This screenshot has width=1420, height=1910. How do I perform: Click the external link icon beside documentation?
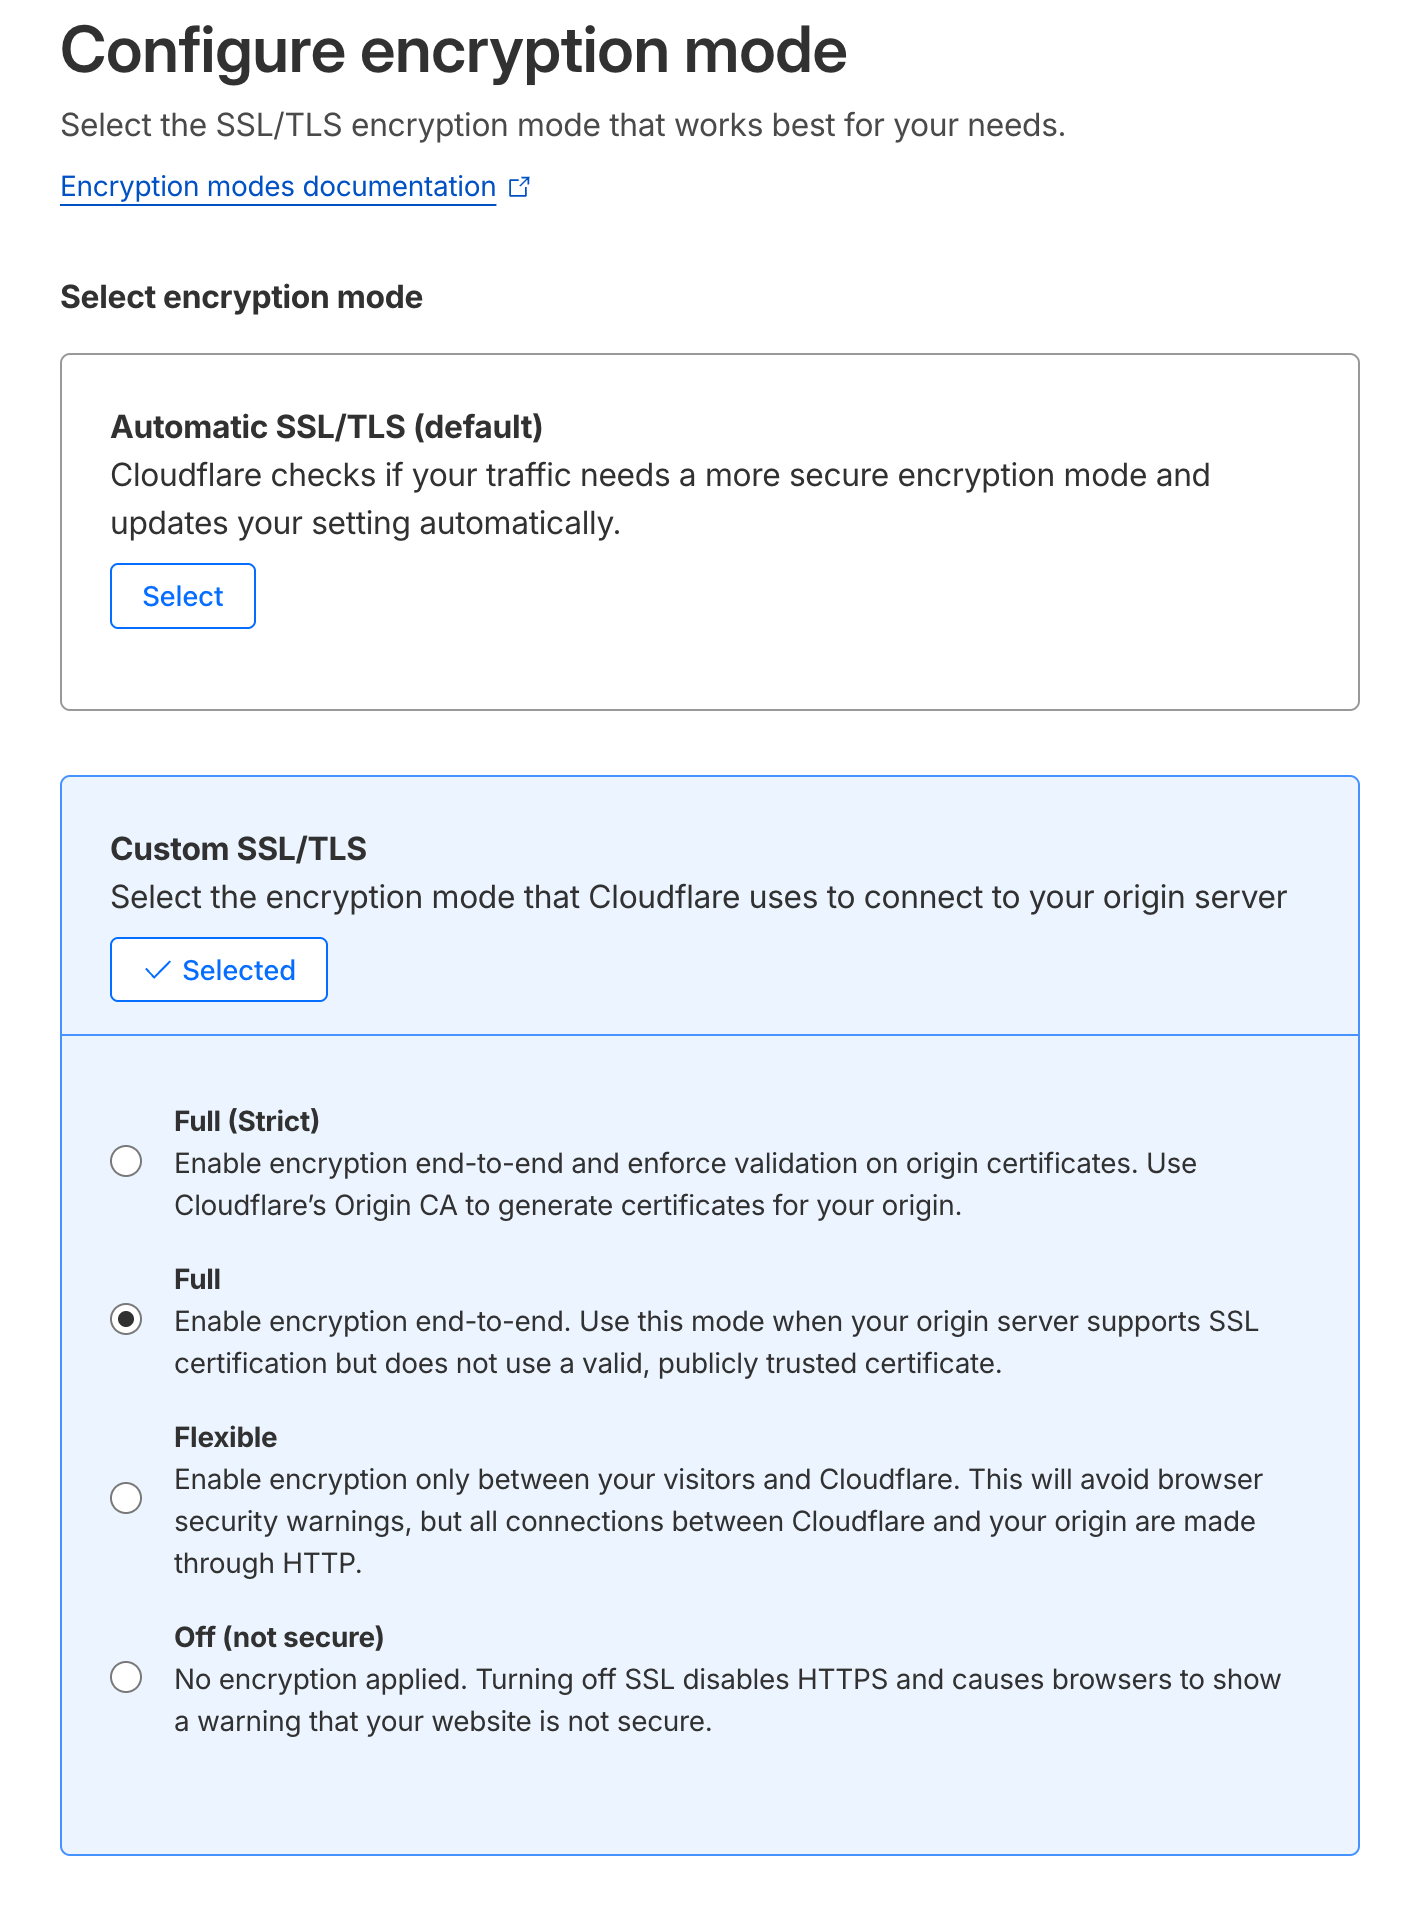(x=519, y=187)
